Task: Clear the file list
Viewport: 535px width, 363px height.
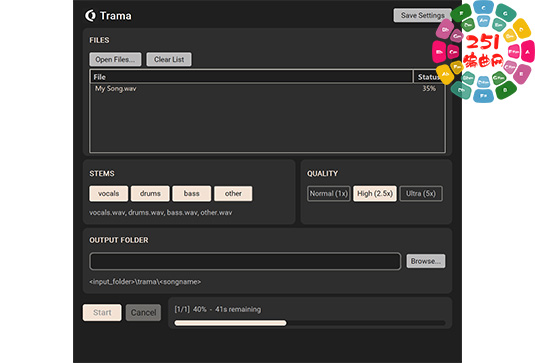Action: (169, 59)
